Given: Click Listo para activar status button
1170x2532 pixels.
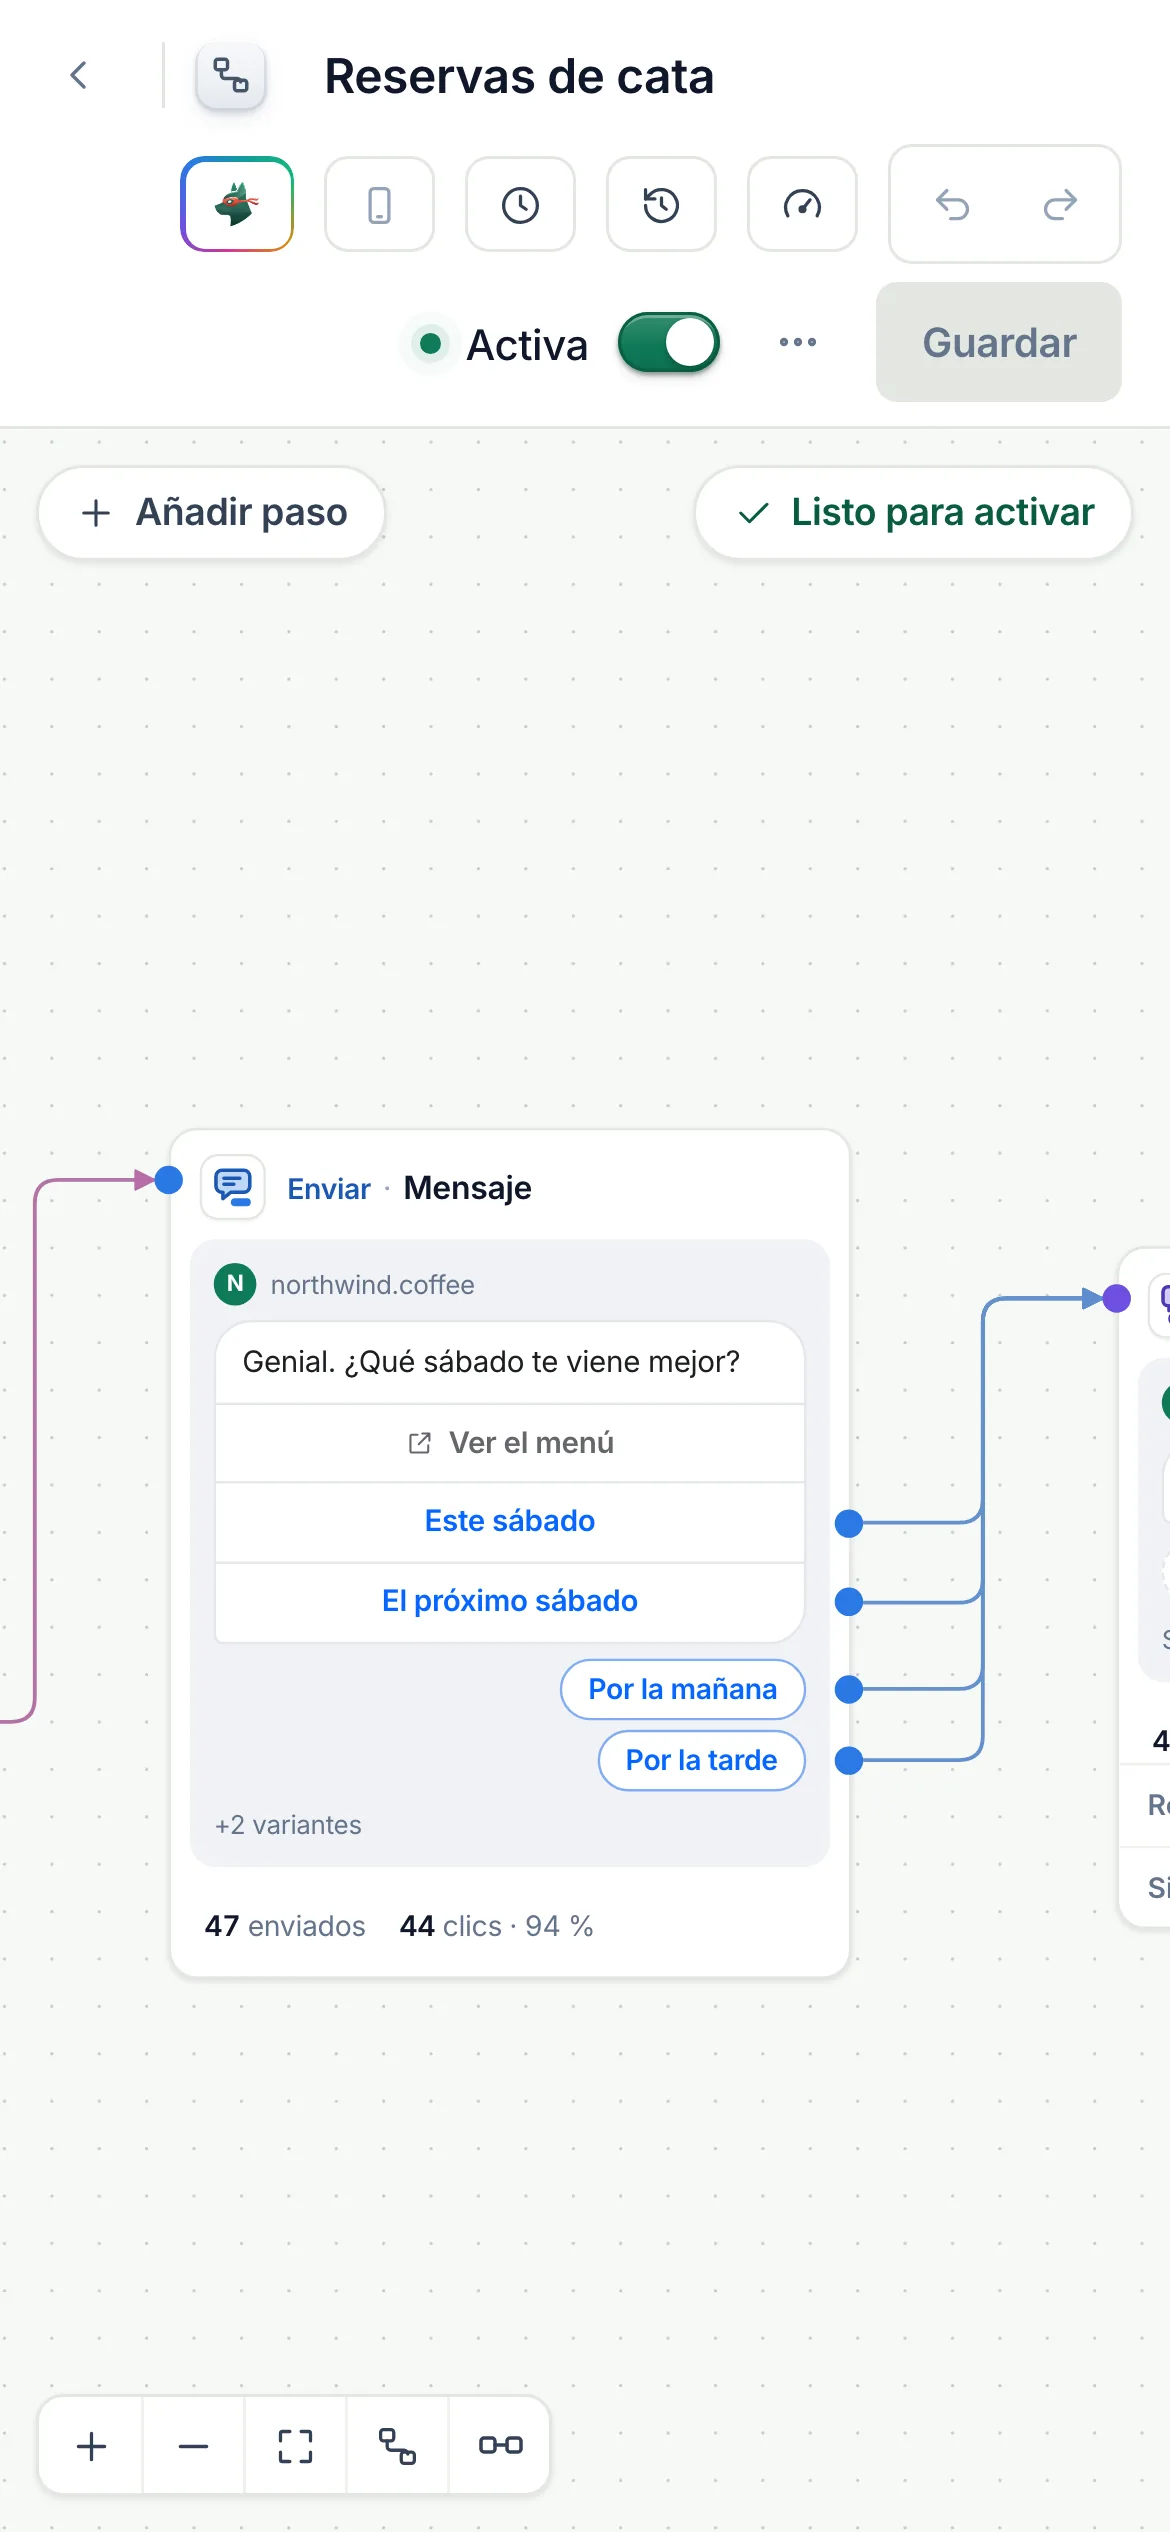Looking at the screenshot, I should point(914,512).
